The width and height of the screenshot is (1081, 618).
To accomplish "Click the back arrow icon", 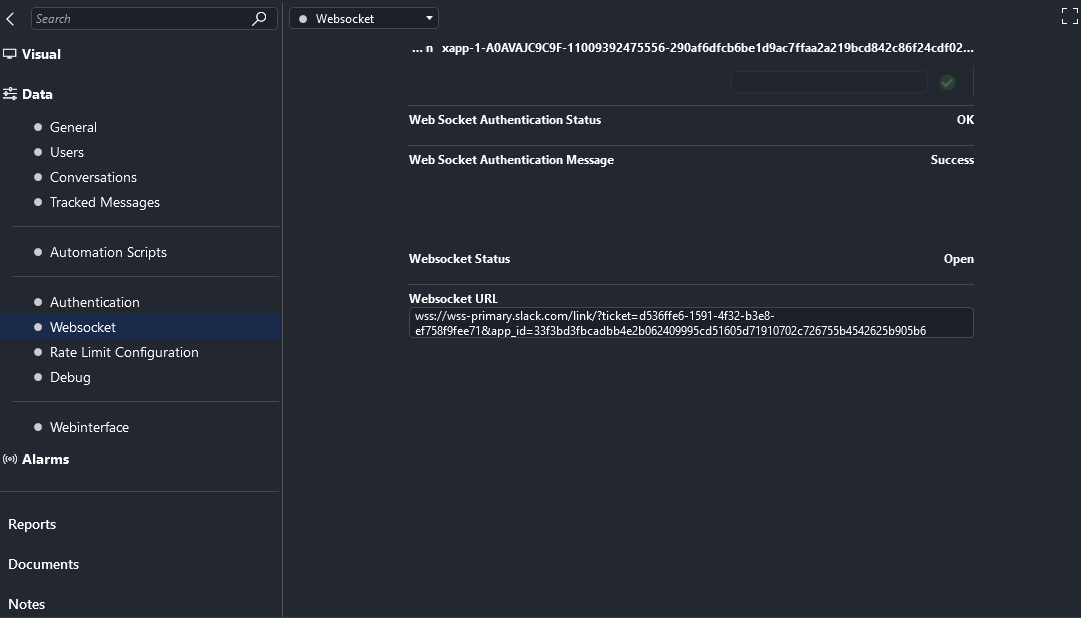I will click(10, 19).
